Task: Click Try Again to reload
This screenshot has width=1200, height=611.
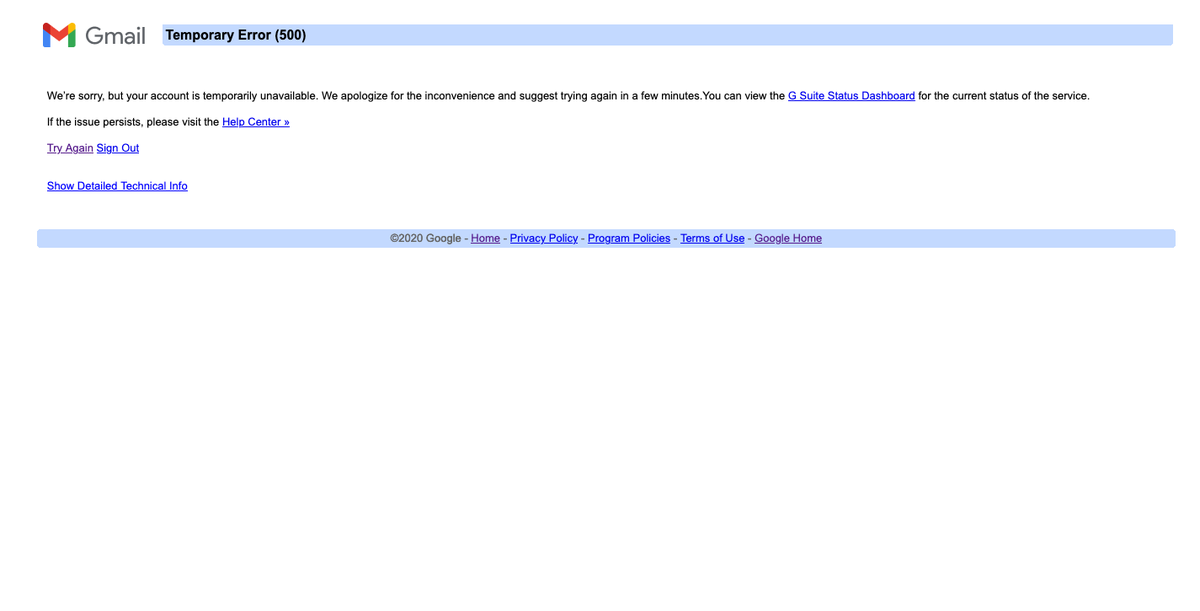Action: coord(70,148)
